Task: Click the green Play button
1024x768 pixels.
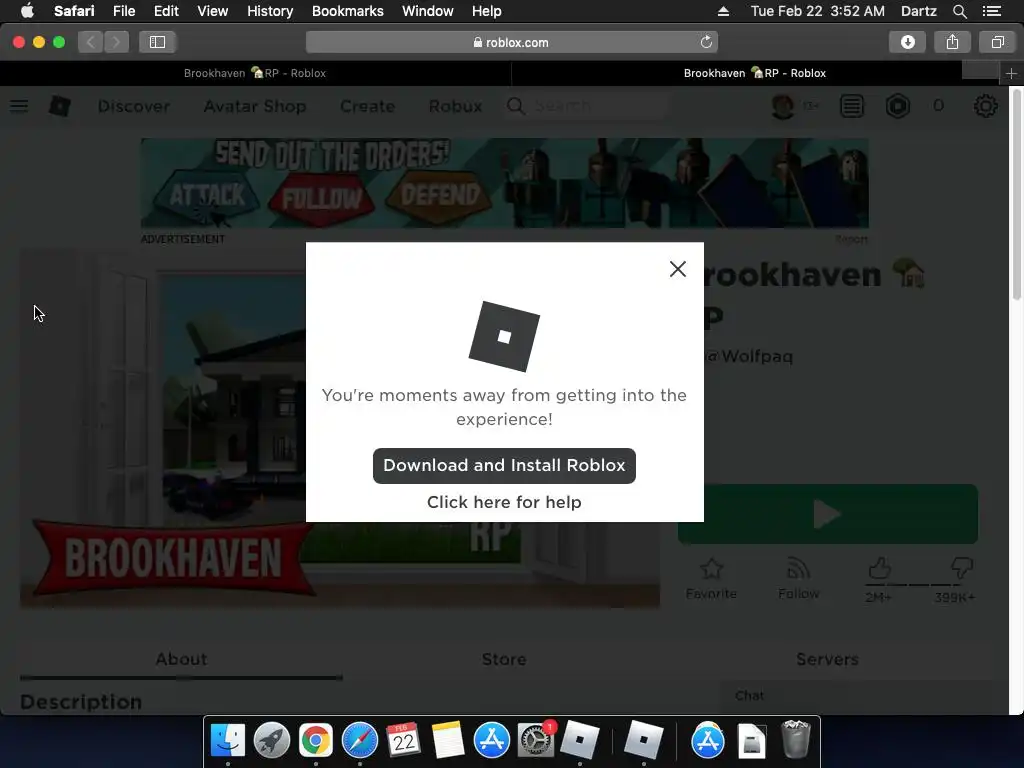Action: (827, 514)
